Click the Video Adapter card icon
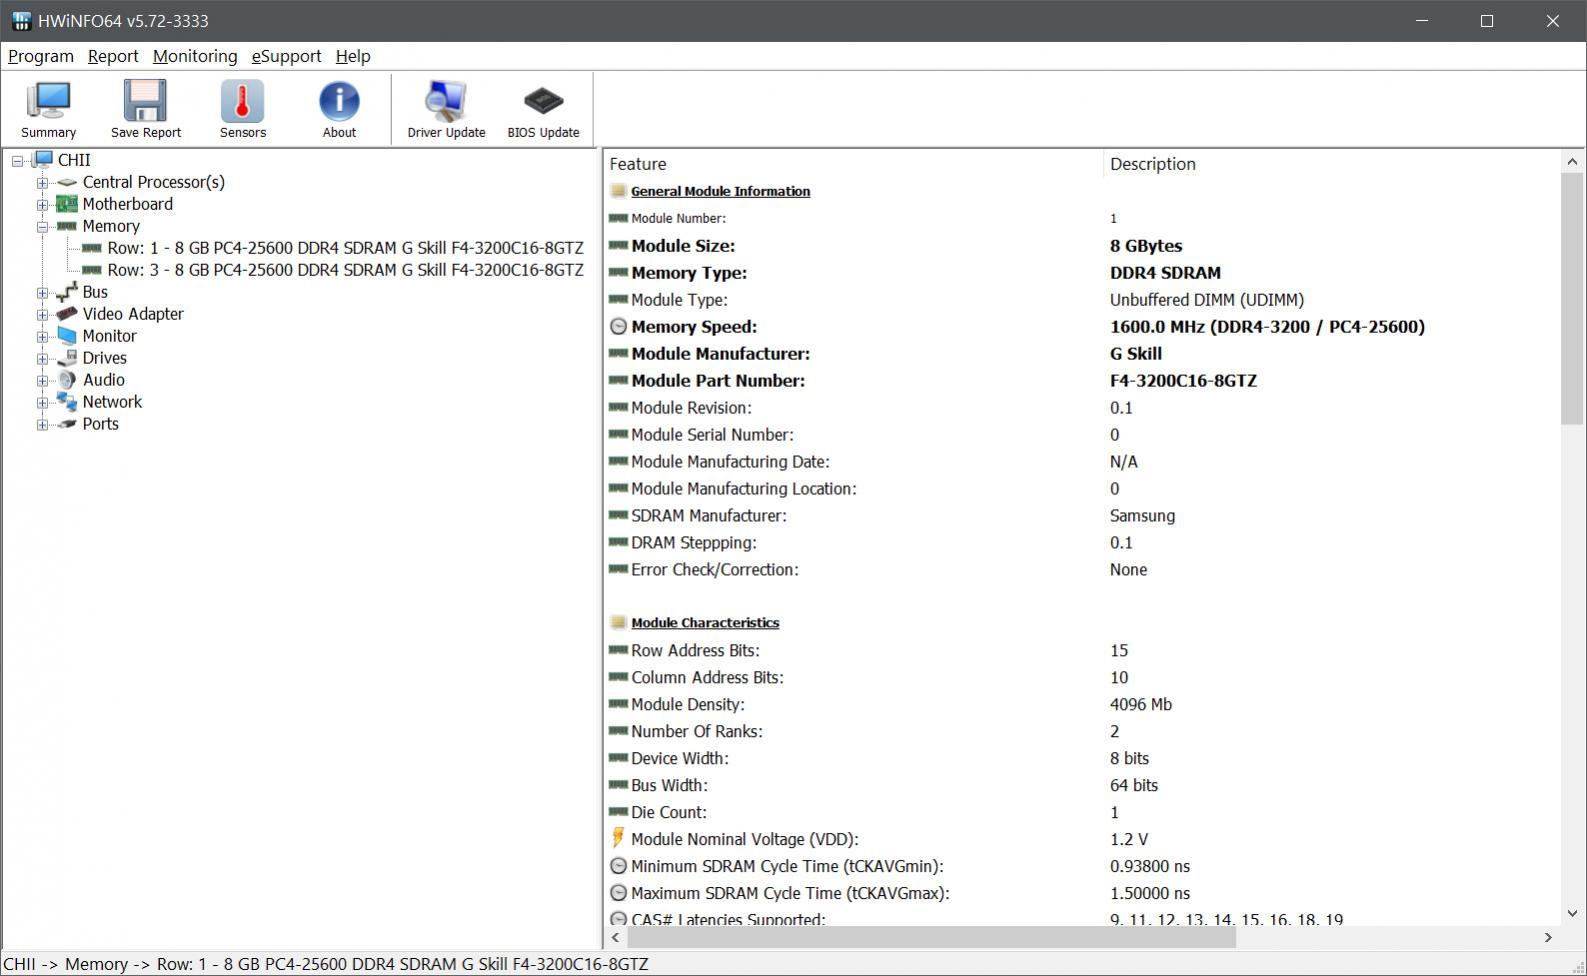 pos(67,314)
